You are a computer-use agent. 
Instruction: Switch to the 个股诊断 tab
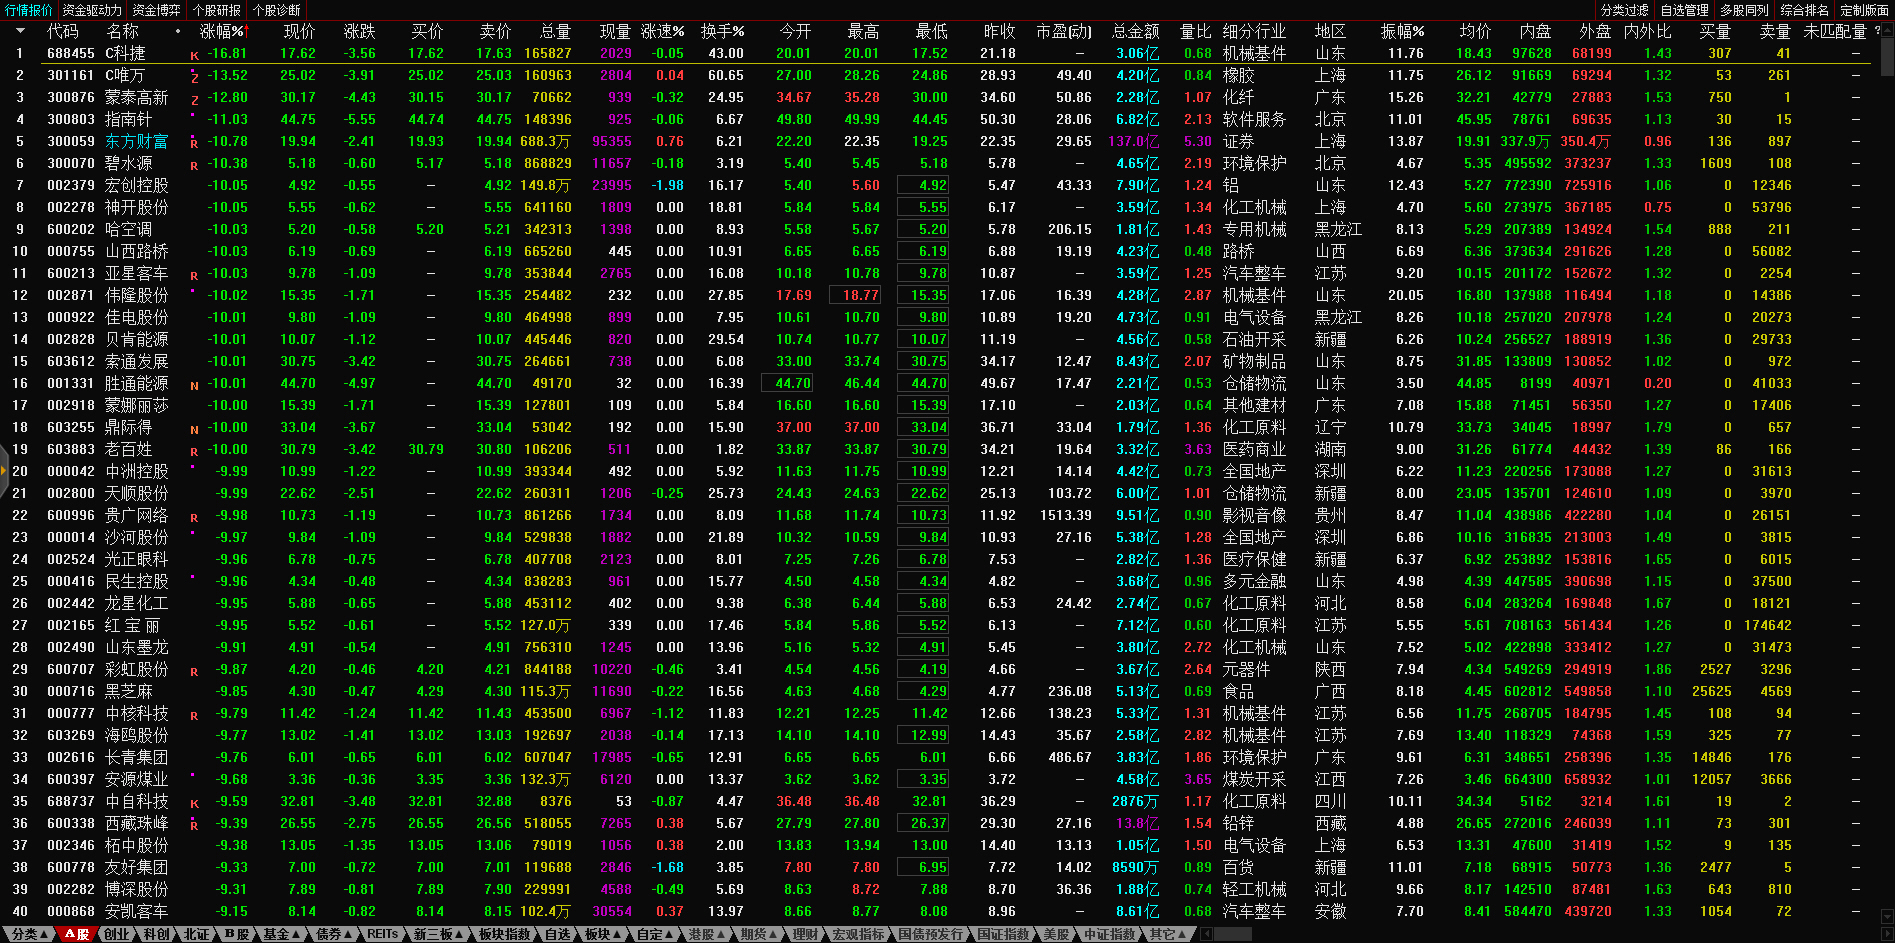(277, 10)
